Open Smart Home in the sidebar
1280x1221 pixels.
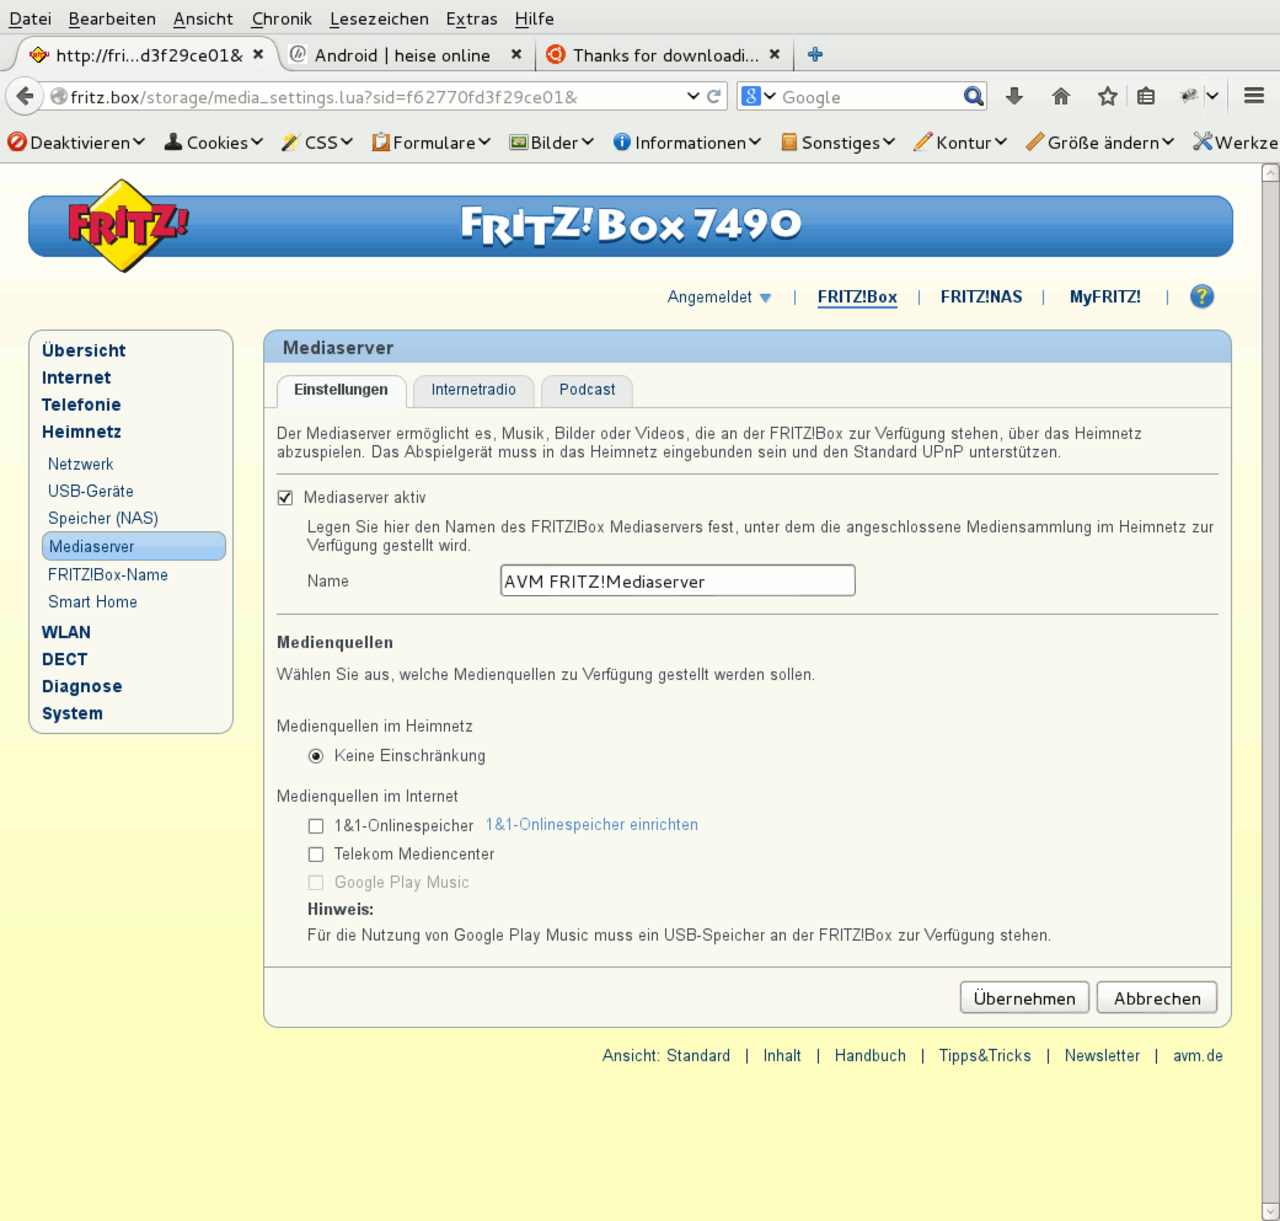coord(93,602)
